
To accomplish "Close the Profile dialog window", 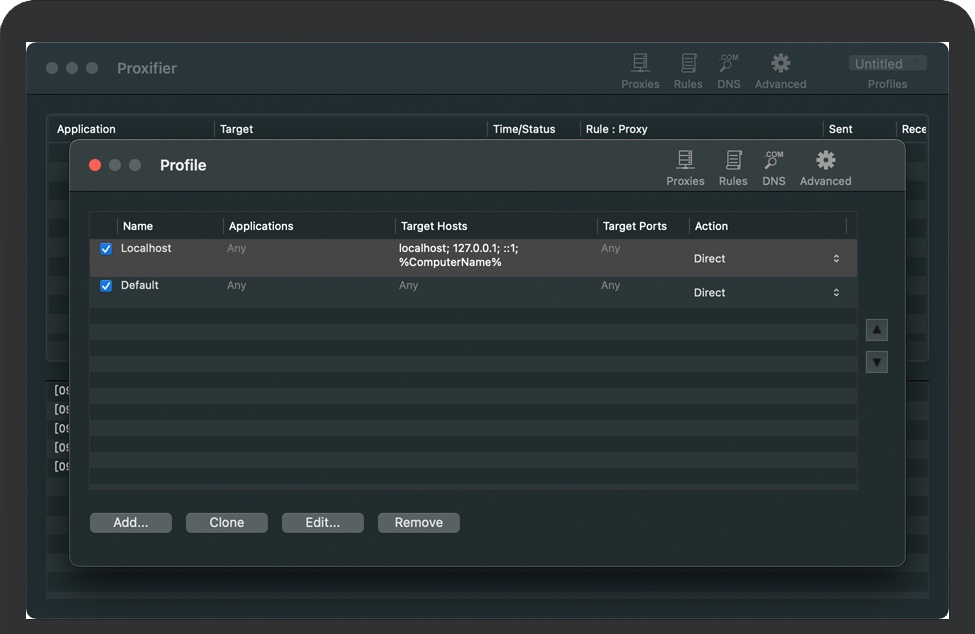I will (95, 165).
